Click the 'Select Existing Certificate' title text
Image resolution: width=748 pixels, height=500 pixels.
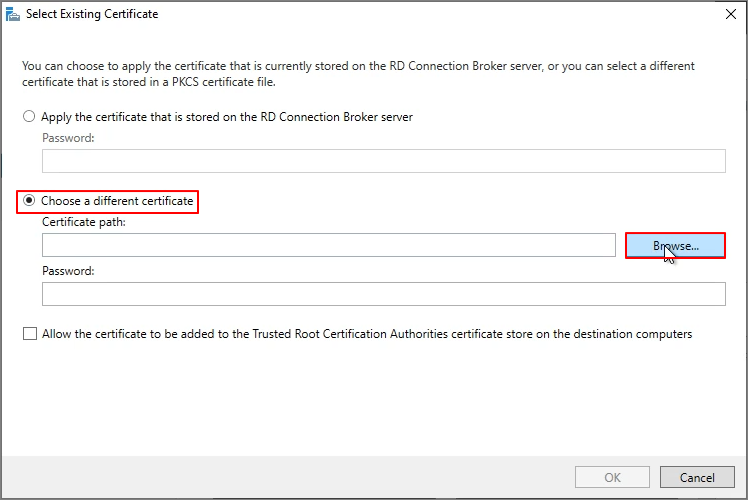pos(92,14)
